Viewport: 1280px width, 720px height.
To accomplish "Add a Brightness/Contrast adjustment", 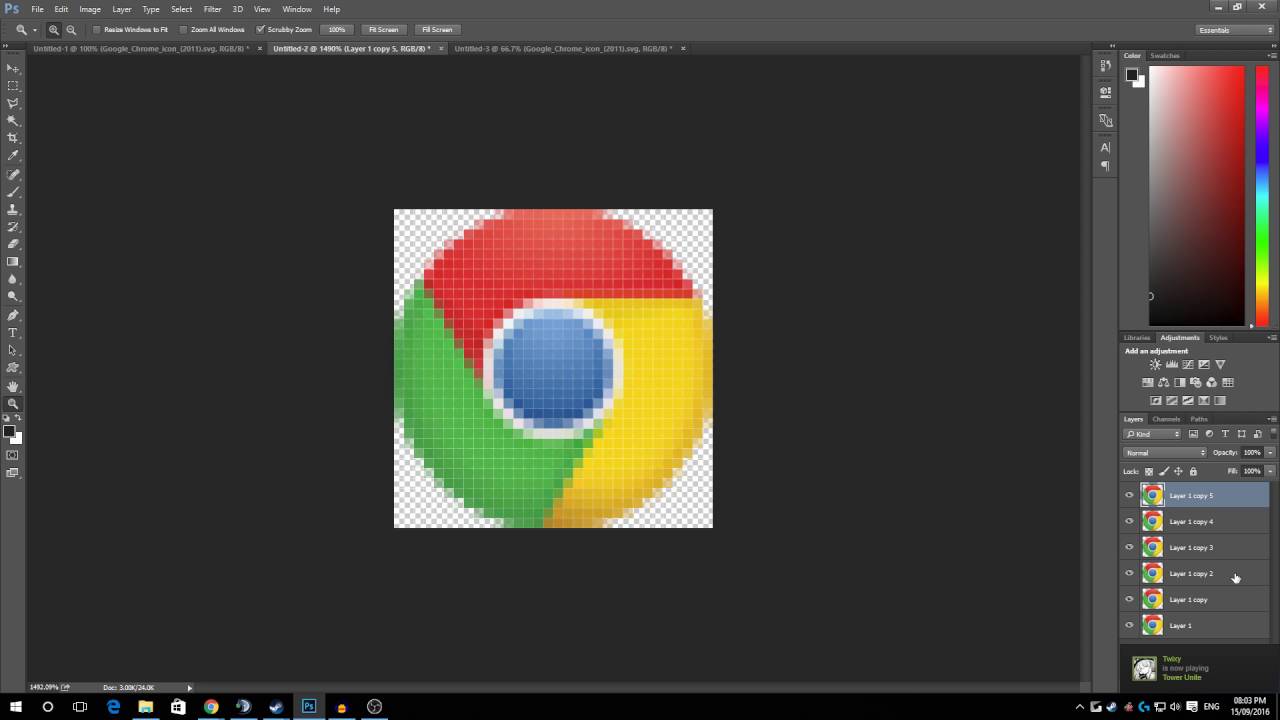I will tap(1155, 365).
